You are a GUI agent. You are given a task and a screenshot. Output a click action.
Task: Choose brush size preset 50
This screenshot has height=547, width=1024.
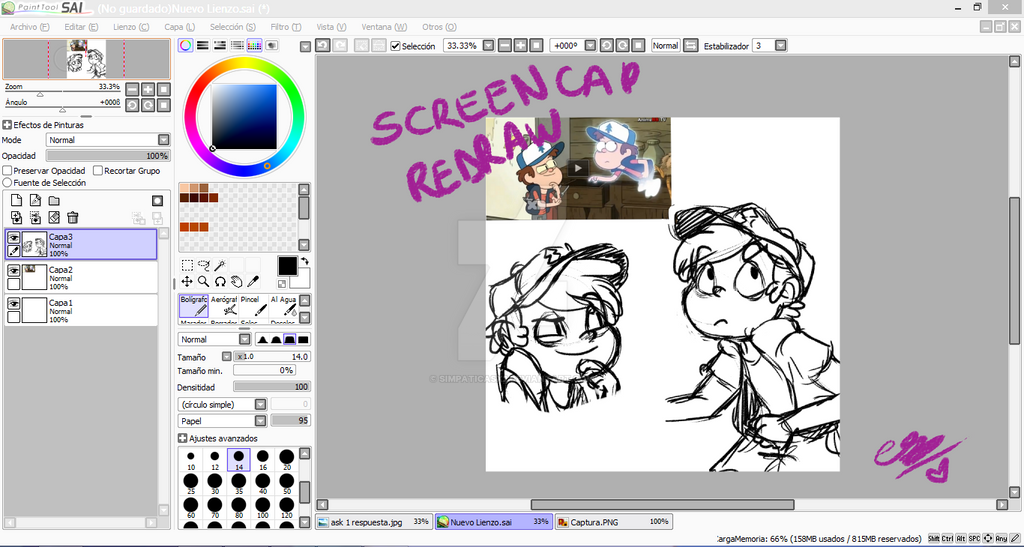tap(287, 483)
